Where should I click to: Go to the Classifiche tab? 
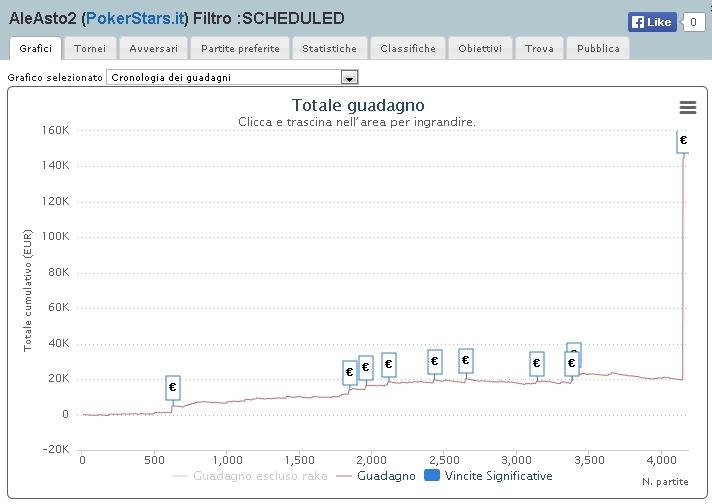coord(408,48)
